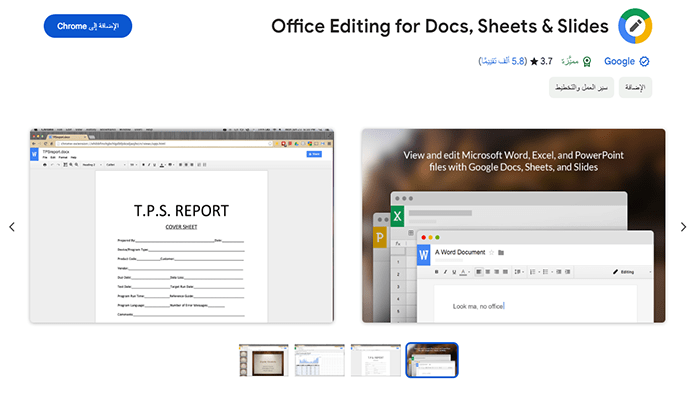Click the 'Look ma, no office' text

coord(478,306)
